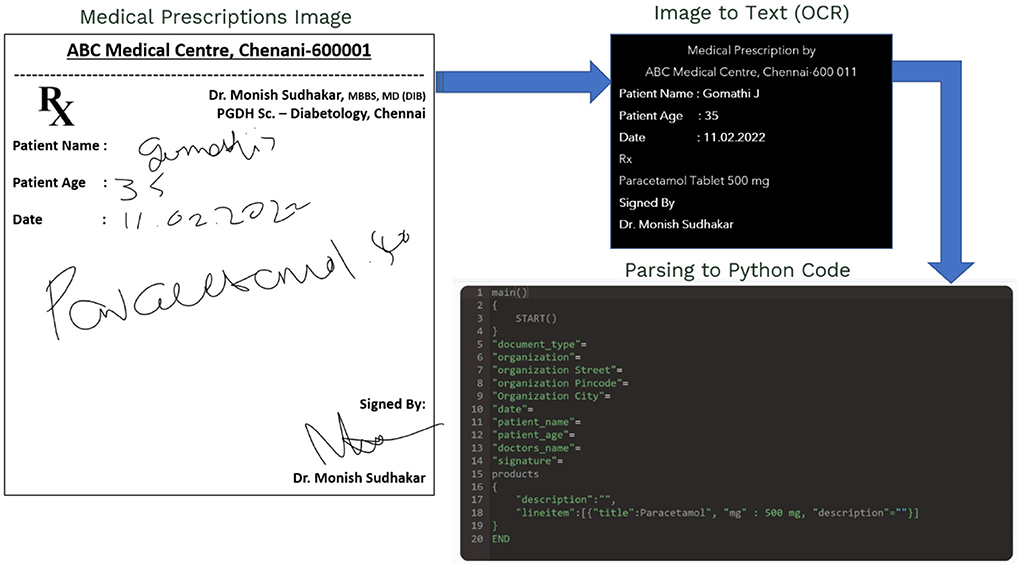Select "START()" on code line 3

click(x=536, y=319)
